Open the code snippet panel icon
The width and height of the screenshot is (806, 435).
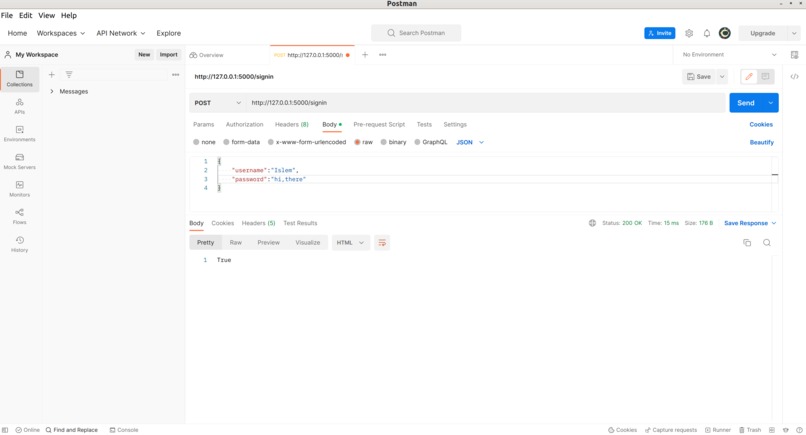[794, 77]
